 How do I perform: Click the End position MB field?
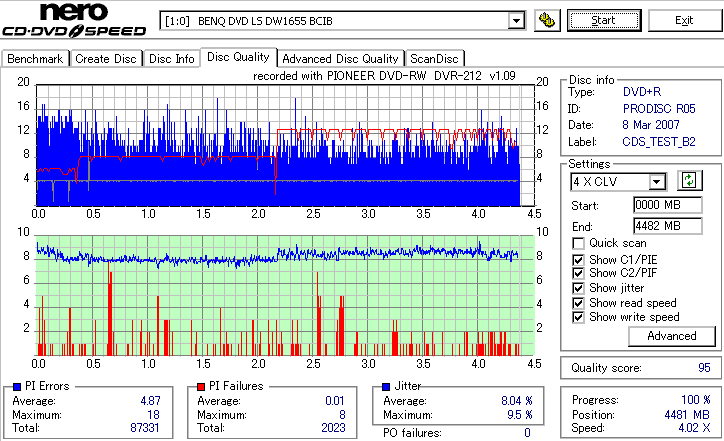click(x=668, y=226)
